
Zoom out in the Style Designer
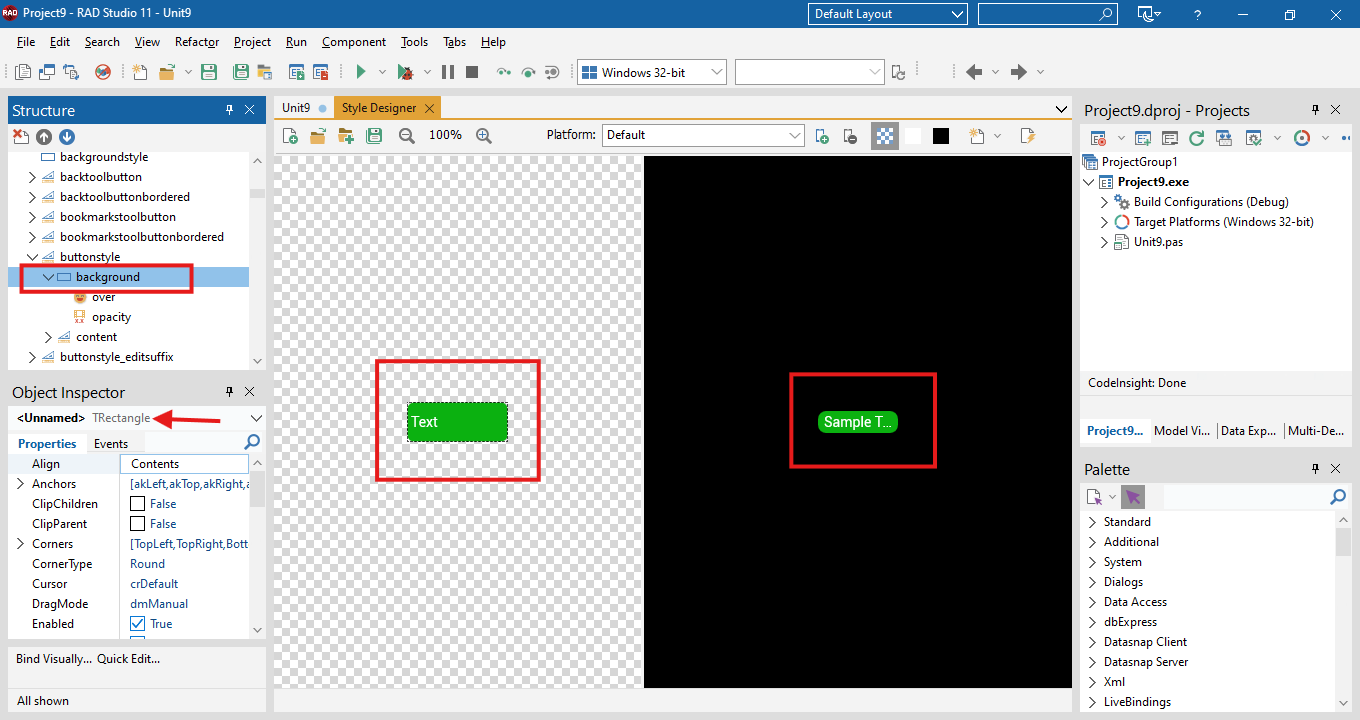pyautogui.click(x=407, y=135)
